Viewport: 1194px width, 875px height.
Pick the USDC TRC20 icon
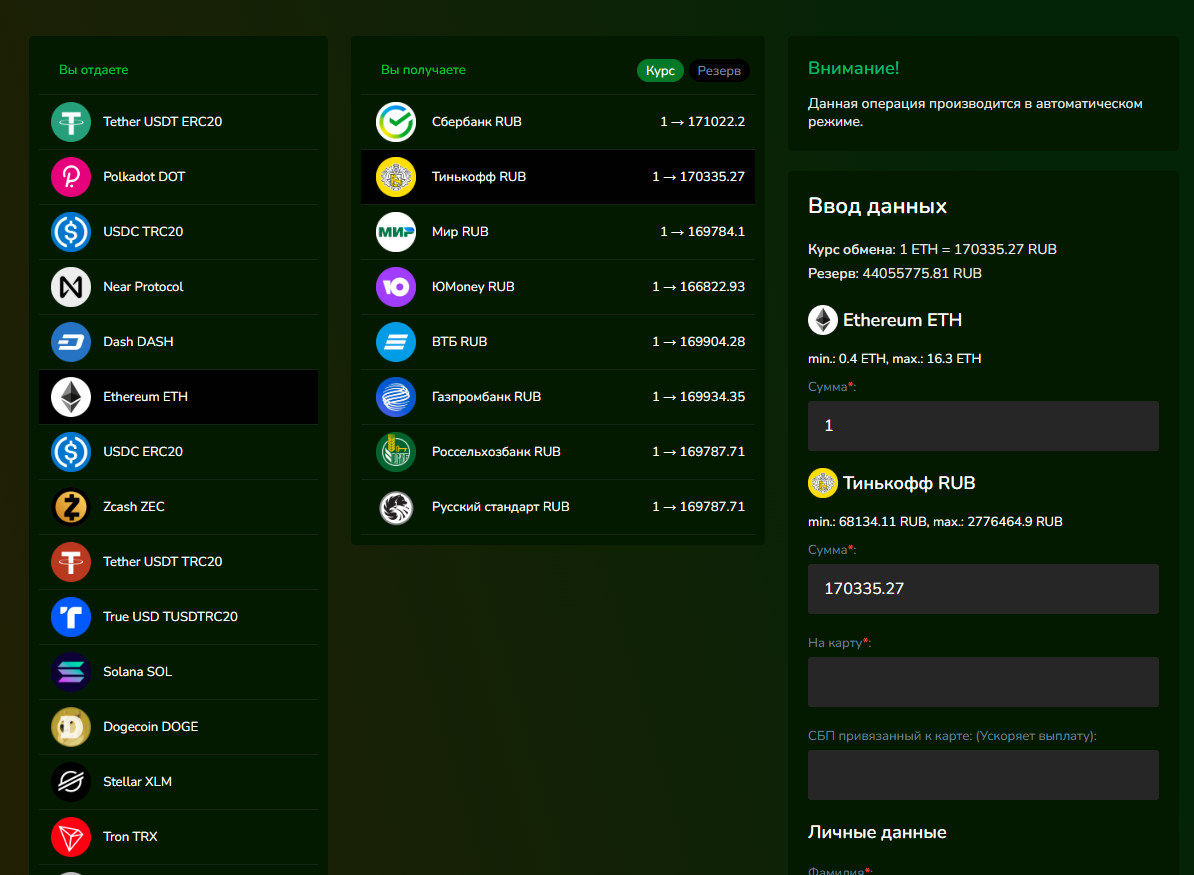pos(71,232)
